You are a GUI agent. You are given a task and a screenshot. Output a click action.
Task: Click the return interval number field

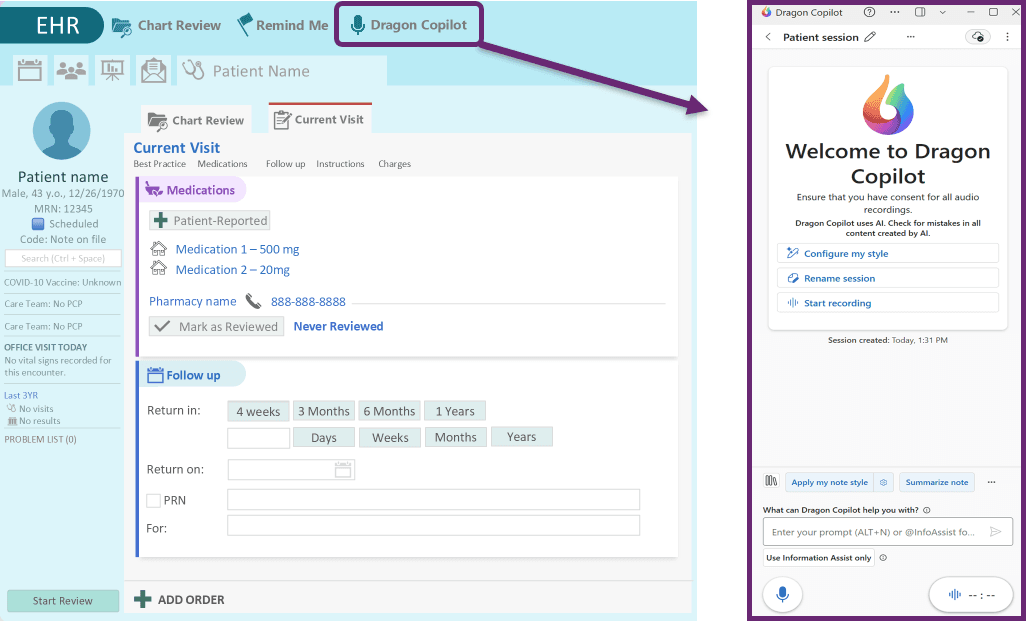(258, 438)
